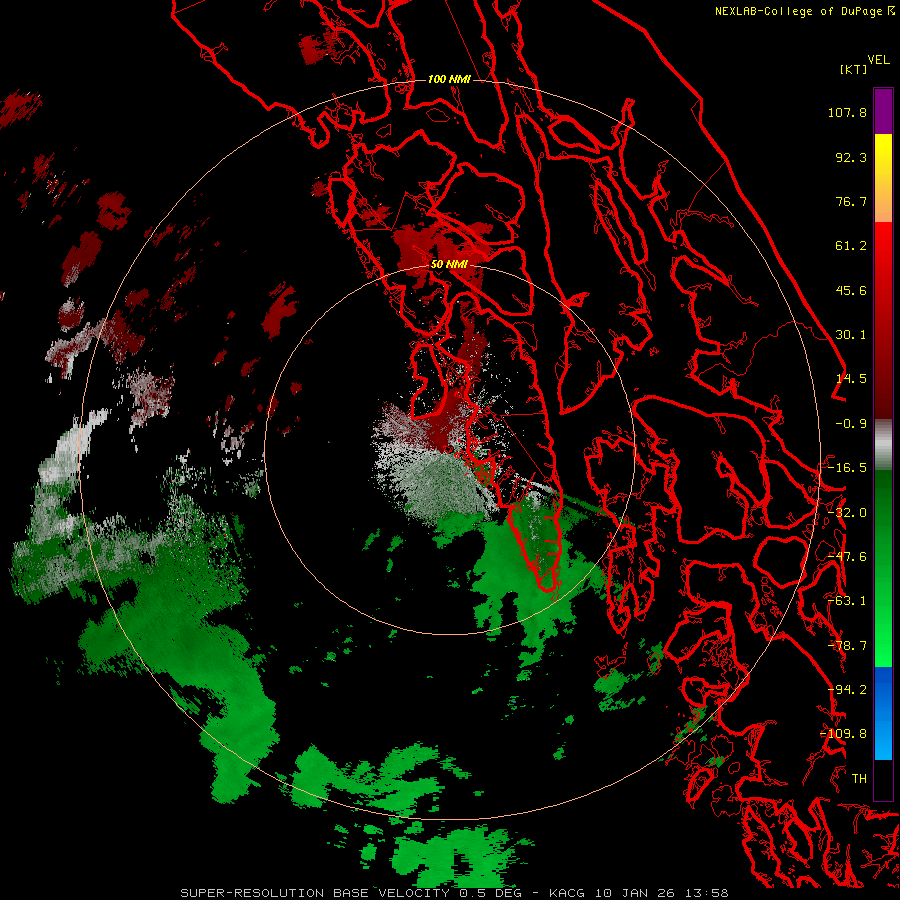
Task: Click the -109.8 scale value
Action: [844, 734]
